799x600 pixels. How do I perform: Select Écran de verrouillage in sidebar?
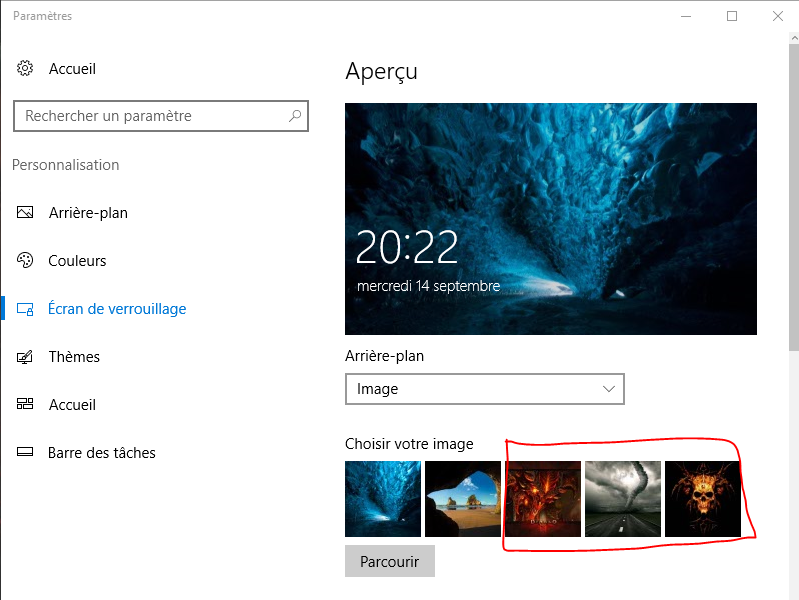117,309
